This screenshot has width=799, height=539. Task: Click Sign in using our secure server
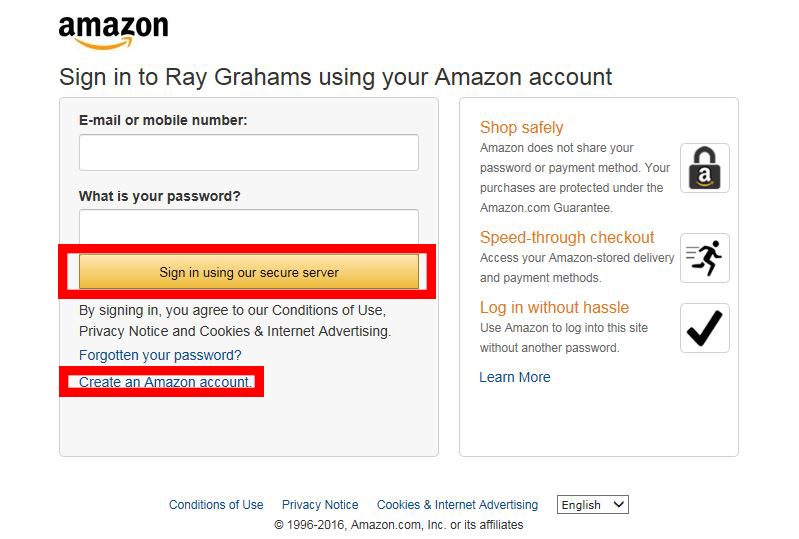coord(249,272)
